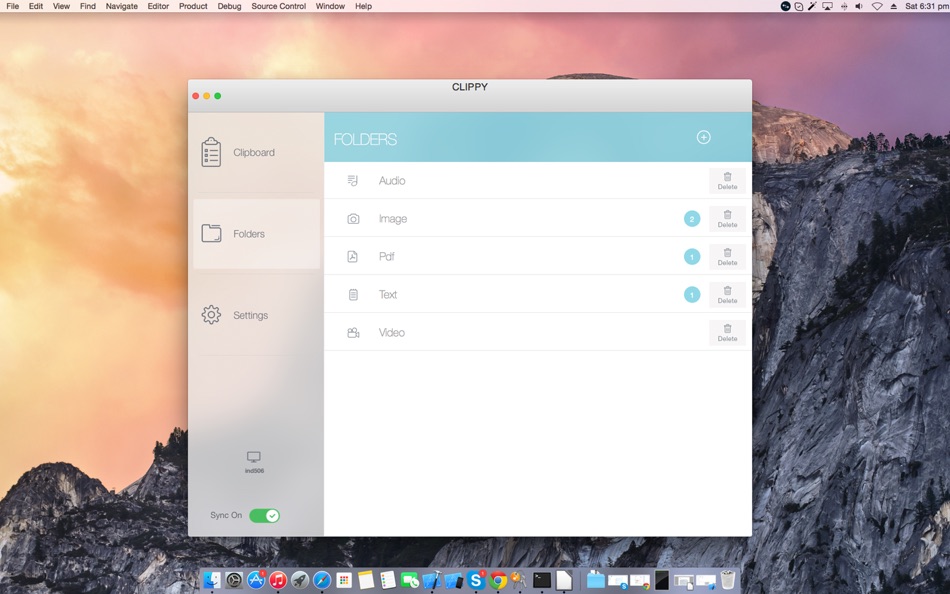The width and height of the screenshot is (950, 594).
Task: Open the yellow Notes app in the dock
Action: (366, 580)
